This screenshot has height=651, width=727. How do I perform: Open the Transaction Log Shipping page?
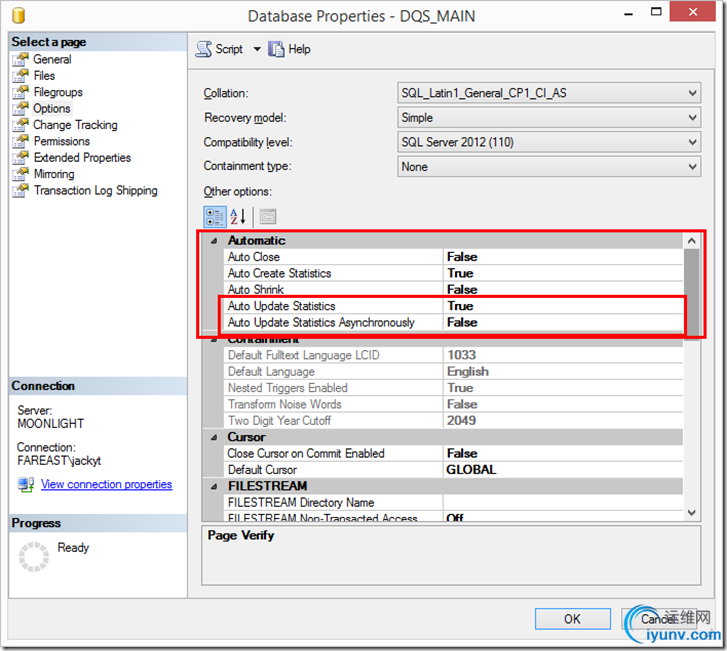(x=96, y=191)
